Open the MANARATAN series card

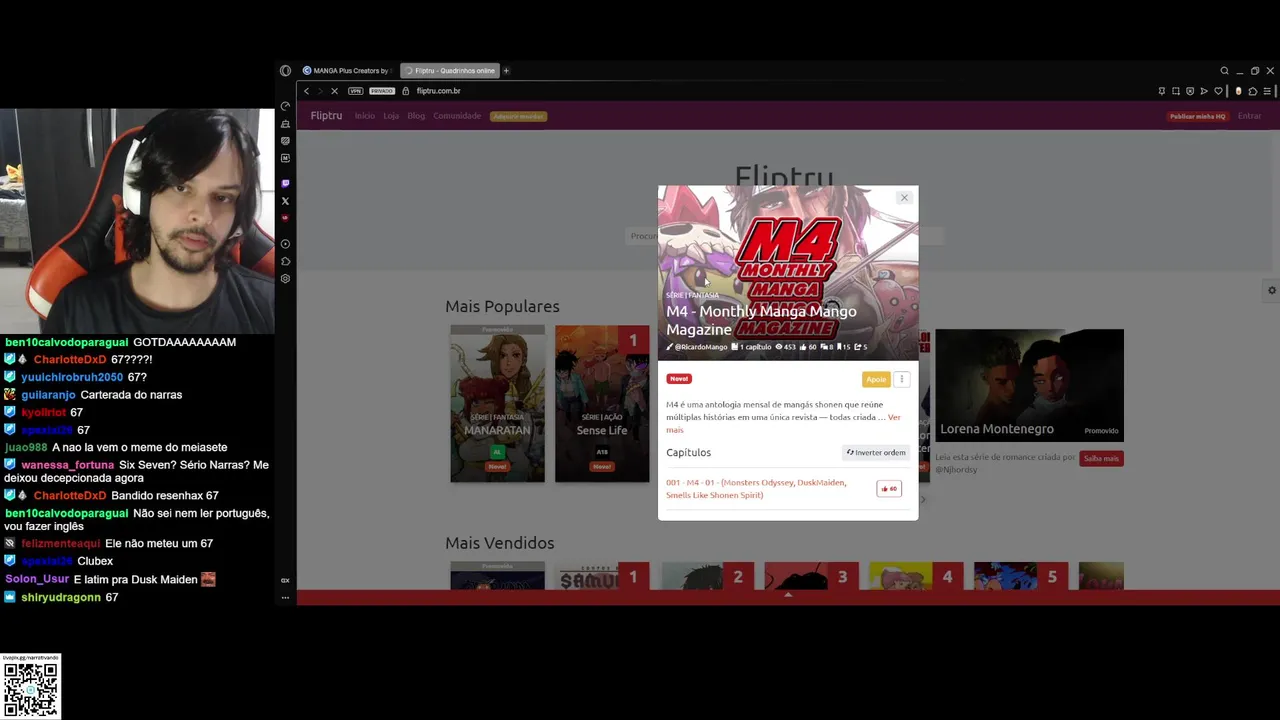[497, 403]
